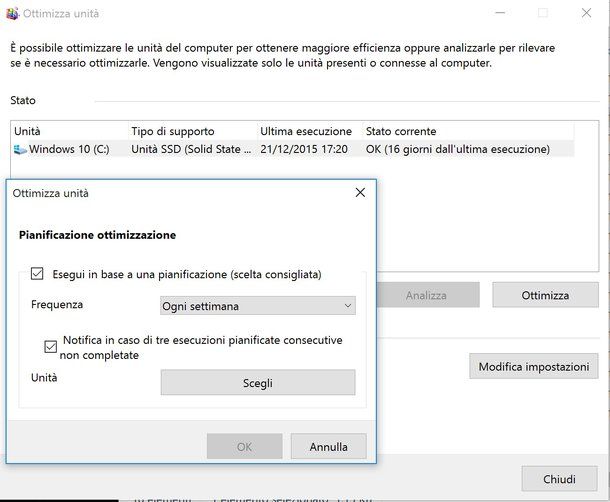Viewport: 610px width, 502px height.
Task: Click the Ottimizza button in main window
Action: [x=545, y=295]
